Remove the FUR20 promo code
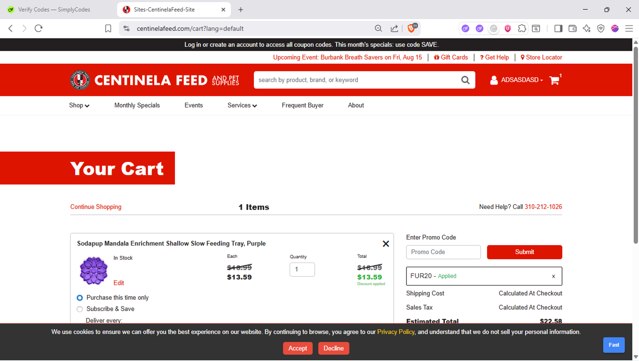The image size is (639, 361). pyautogui.click(x=553, y=276)
